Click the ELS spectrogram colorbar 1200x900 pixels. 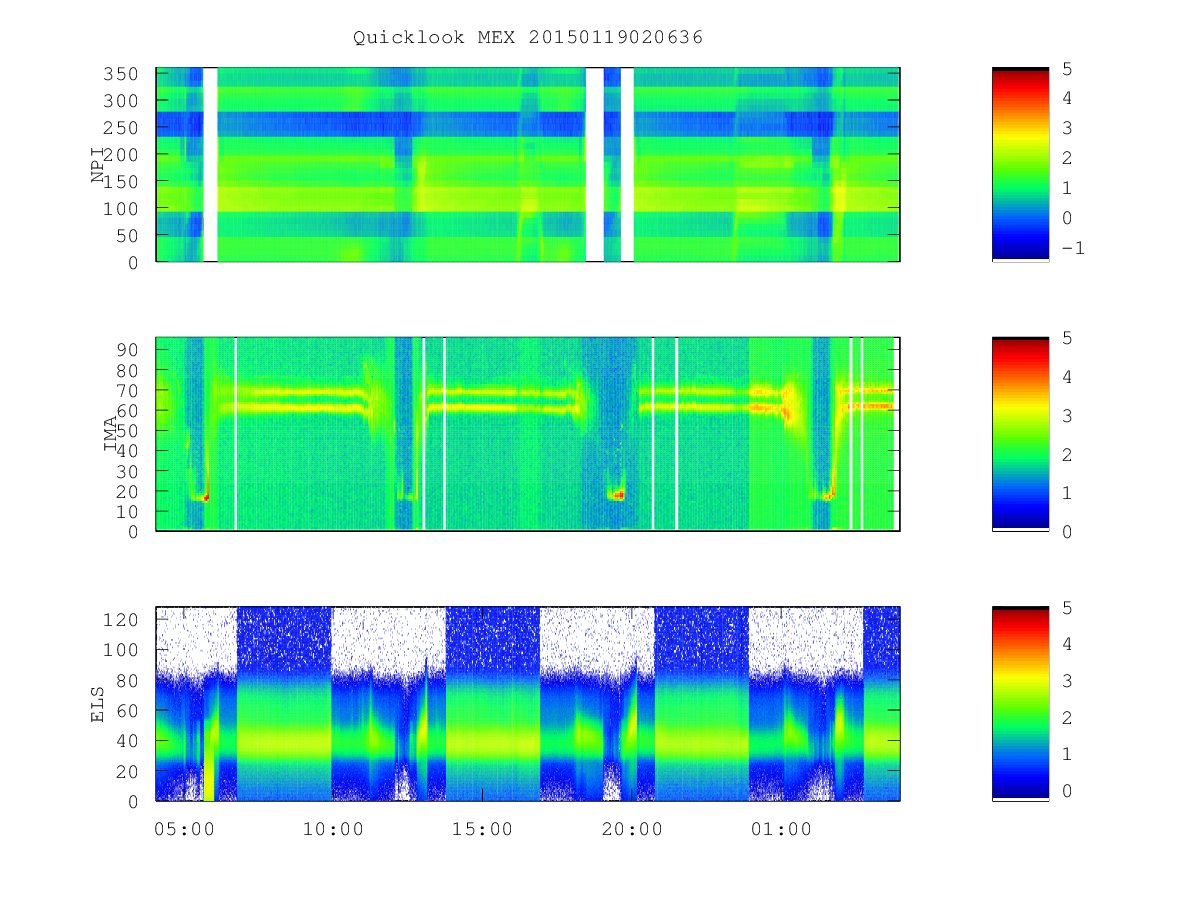click(x=1020, y=704)
